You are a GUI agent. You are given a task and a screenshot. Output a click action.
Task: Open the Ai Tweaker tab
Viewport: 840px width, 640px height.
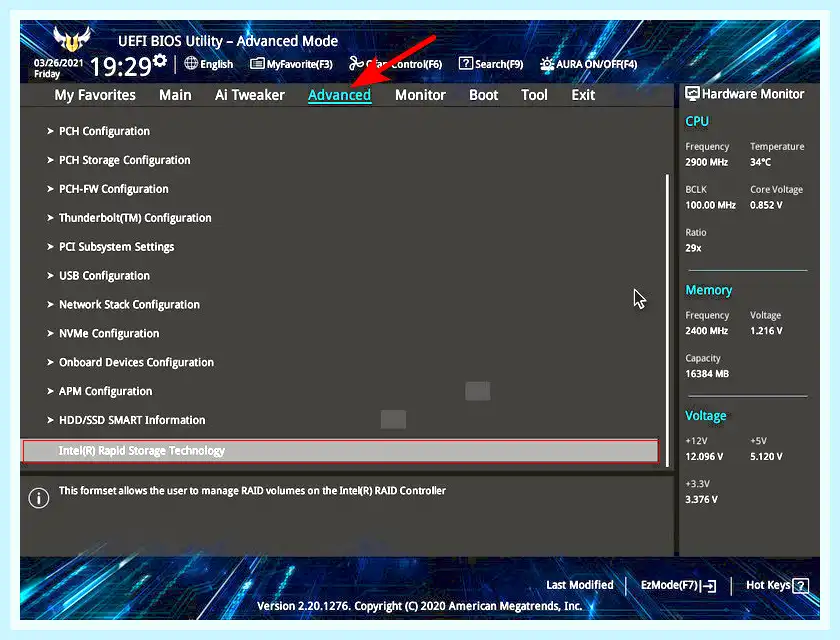click(x=250, y=95)
